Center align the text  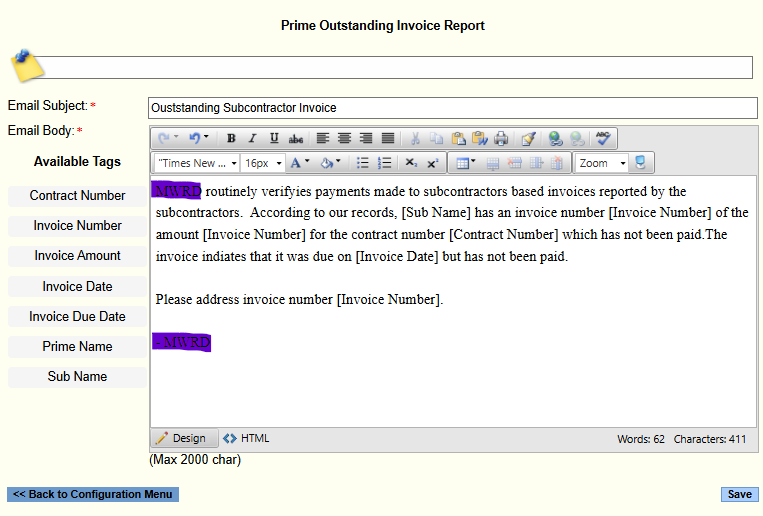(x=344, y=138)
